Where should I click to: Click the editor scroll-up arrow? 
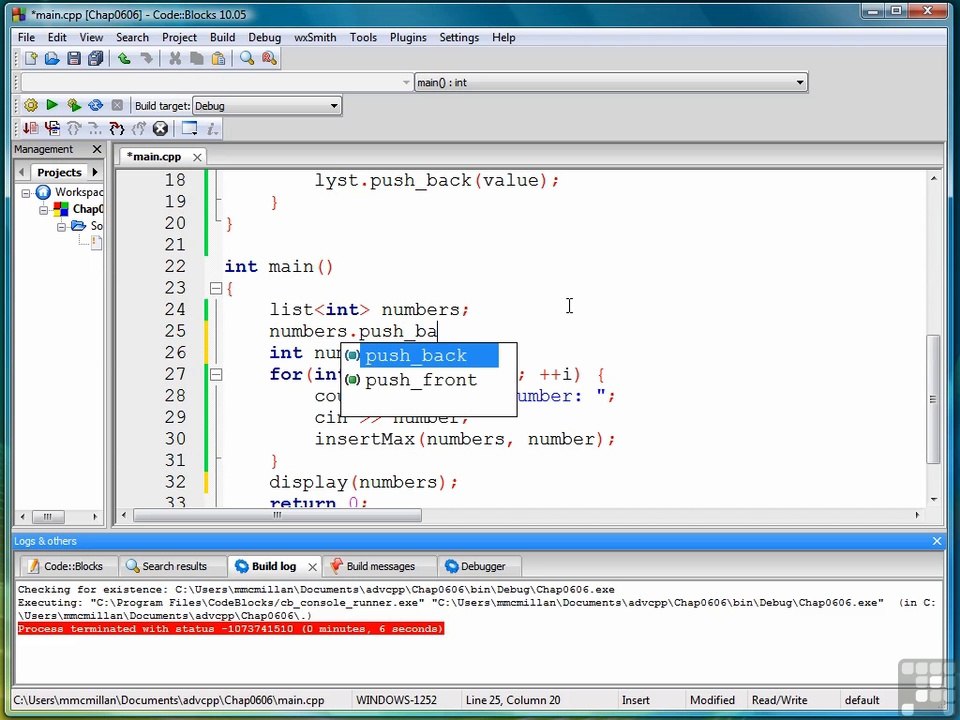[x=933, y=178]
